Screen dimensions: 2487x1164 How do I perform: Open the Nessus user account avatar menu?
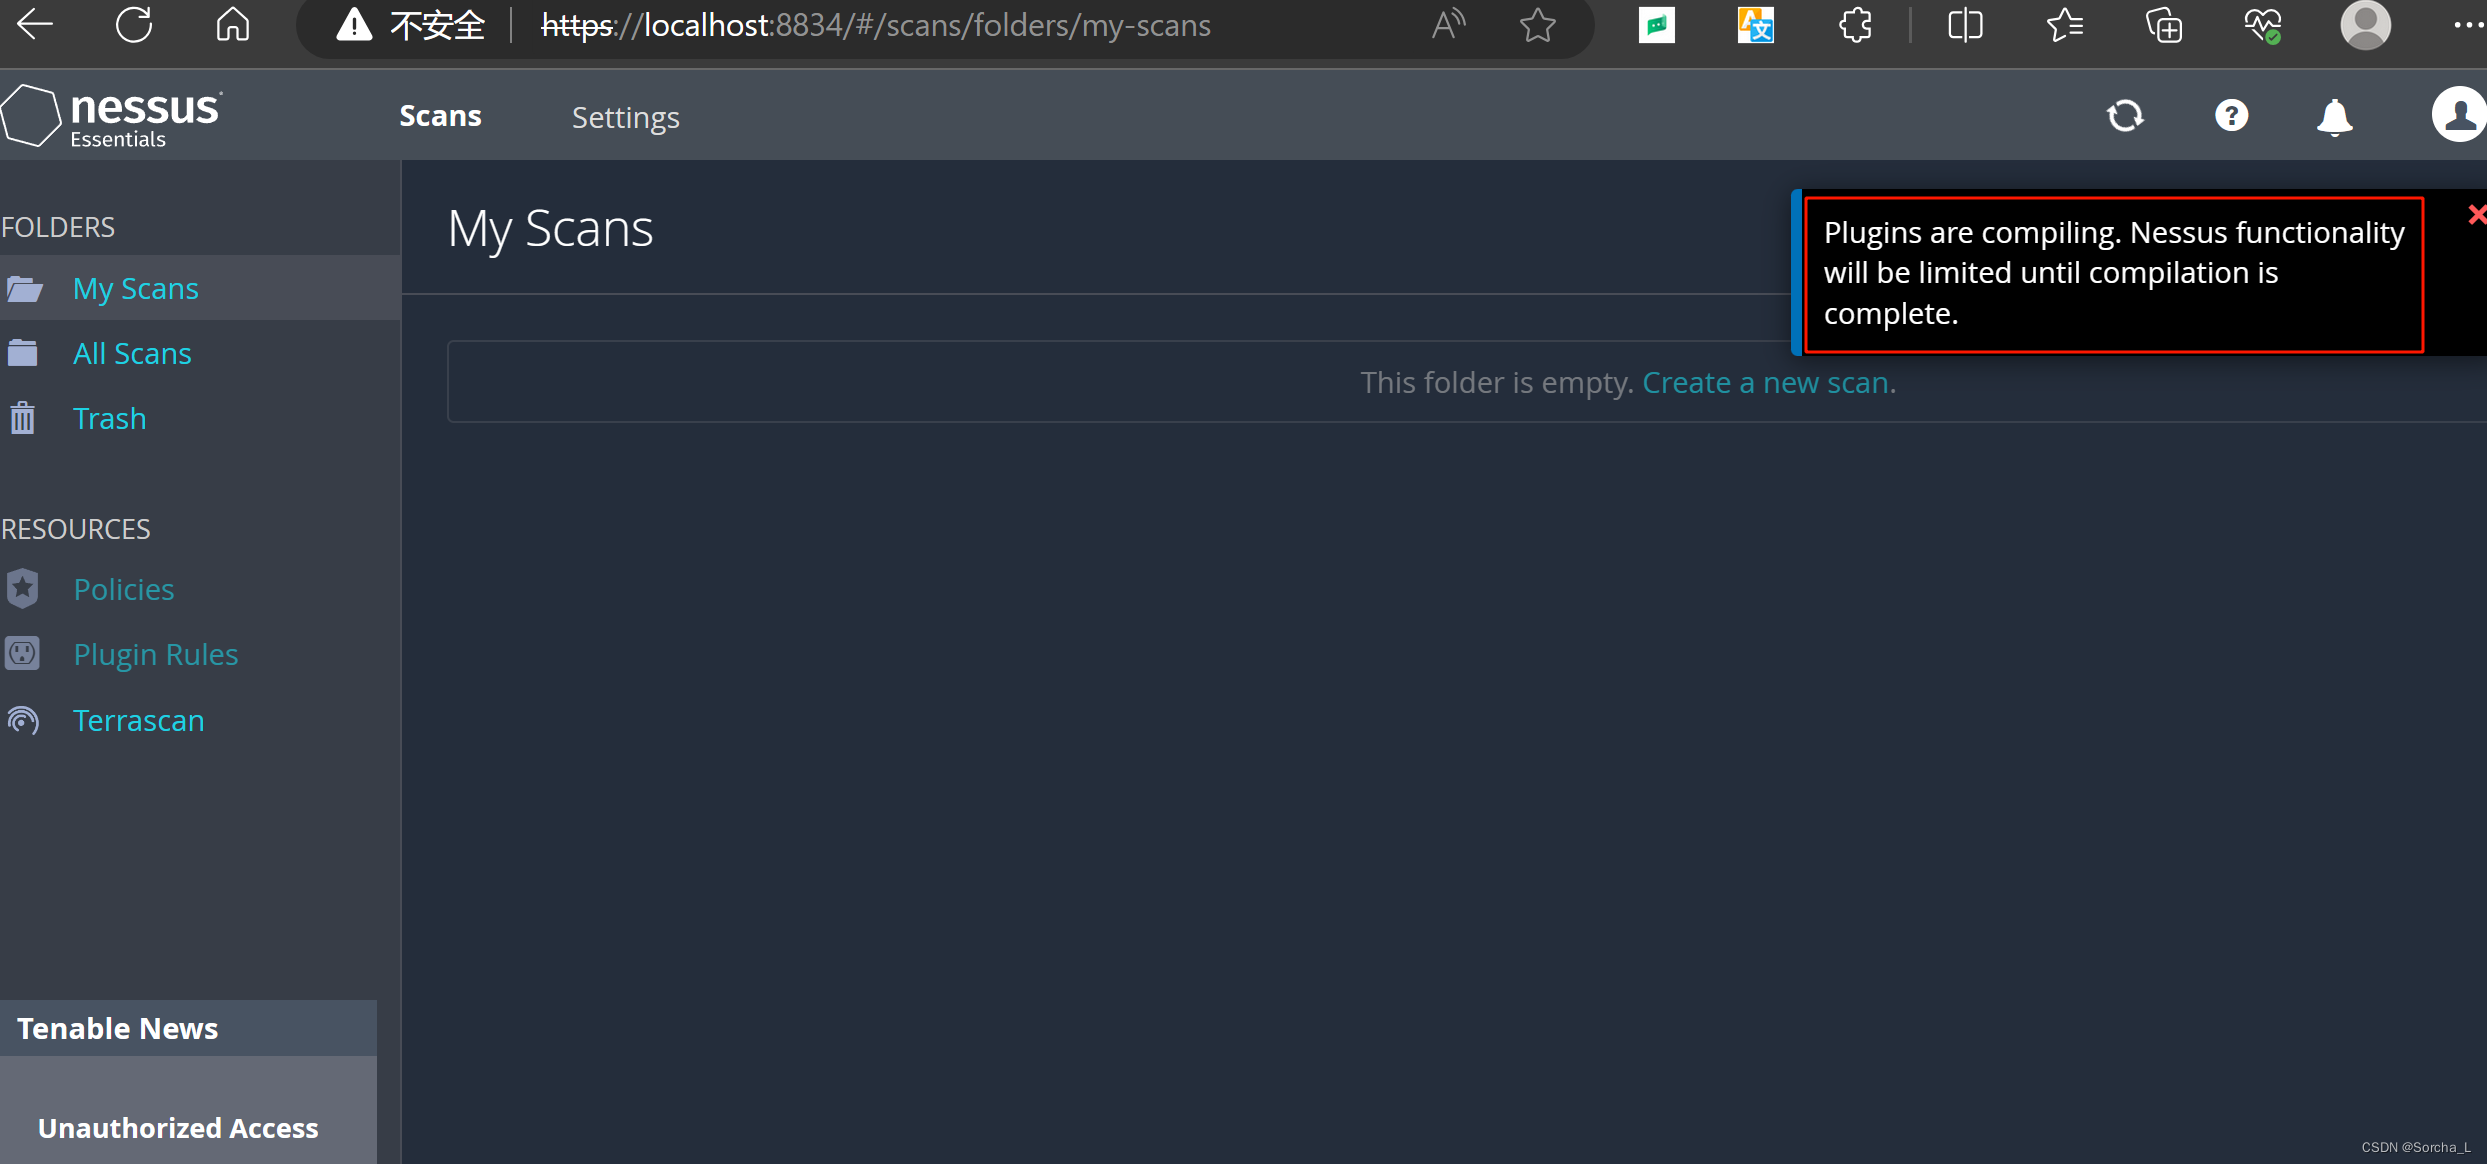click(x=2458, y=115)
